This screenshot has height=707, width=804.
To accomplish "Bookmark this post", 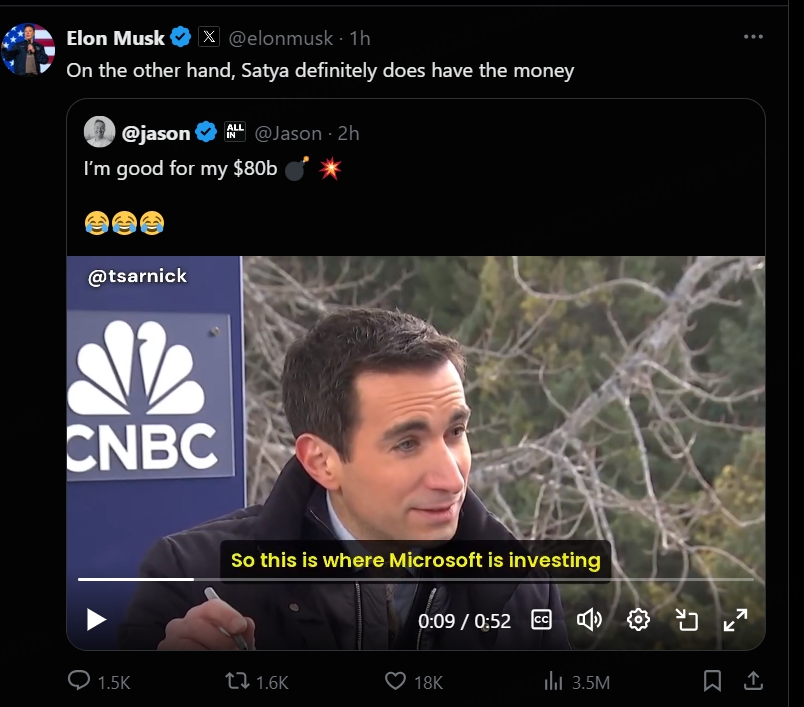I will [x=712, y=681].
